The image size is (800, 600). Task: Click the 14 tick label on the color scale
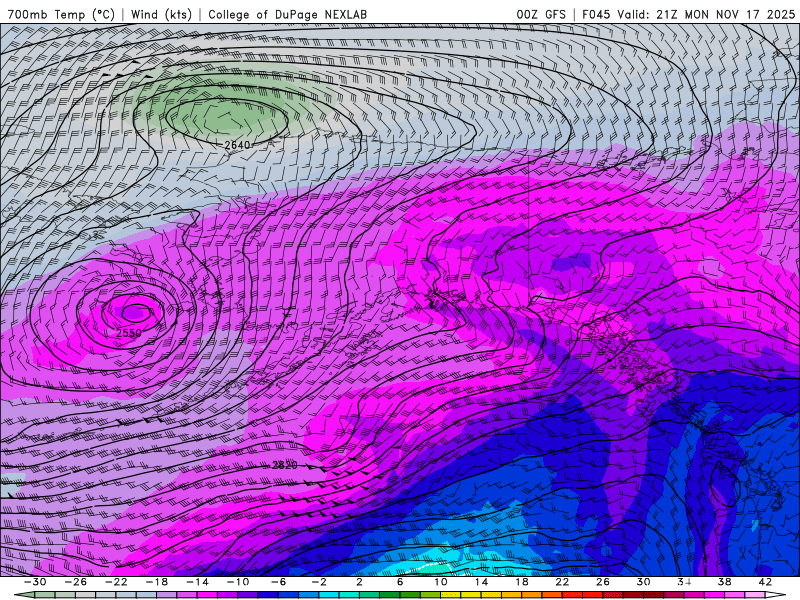coord(481,582)
